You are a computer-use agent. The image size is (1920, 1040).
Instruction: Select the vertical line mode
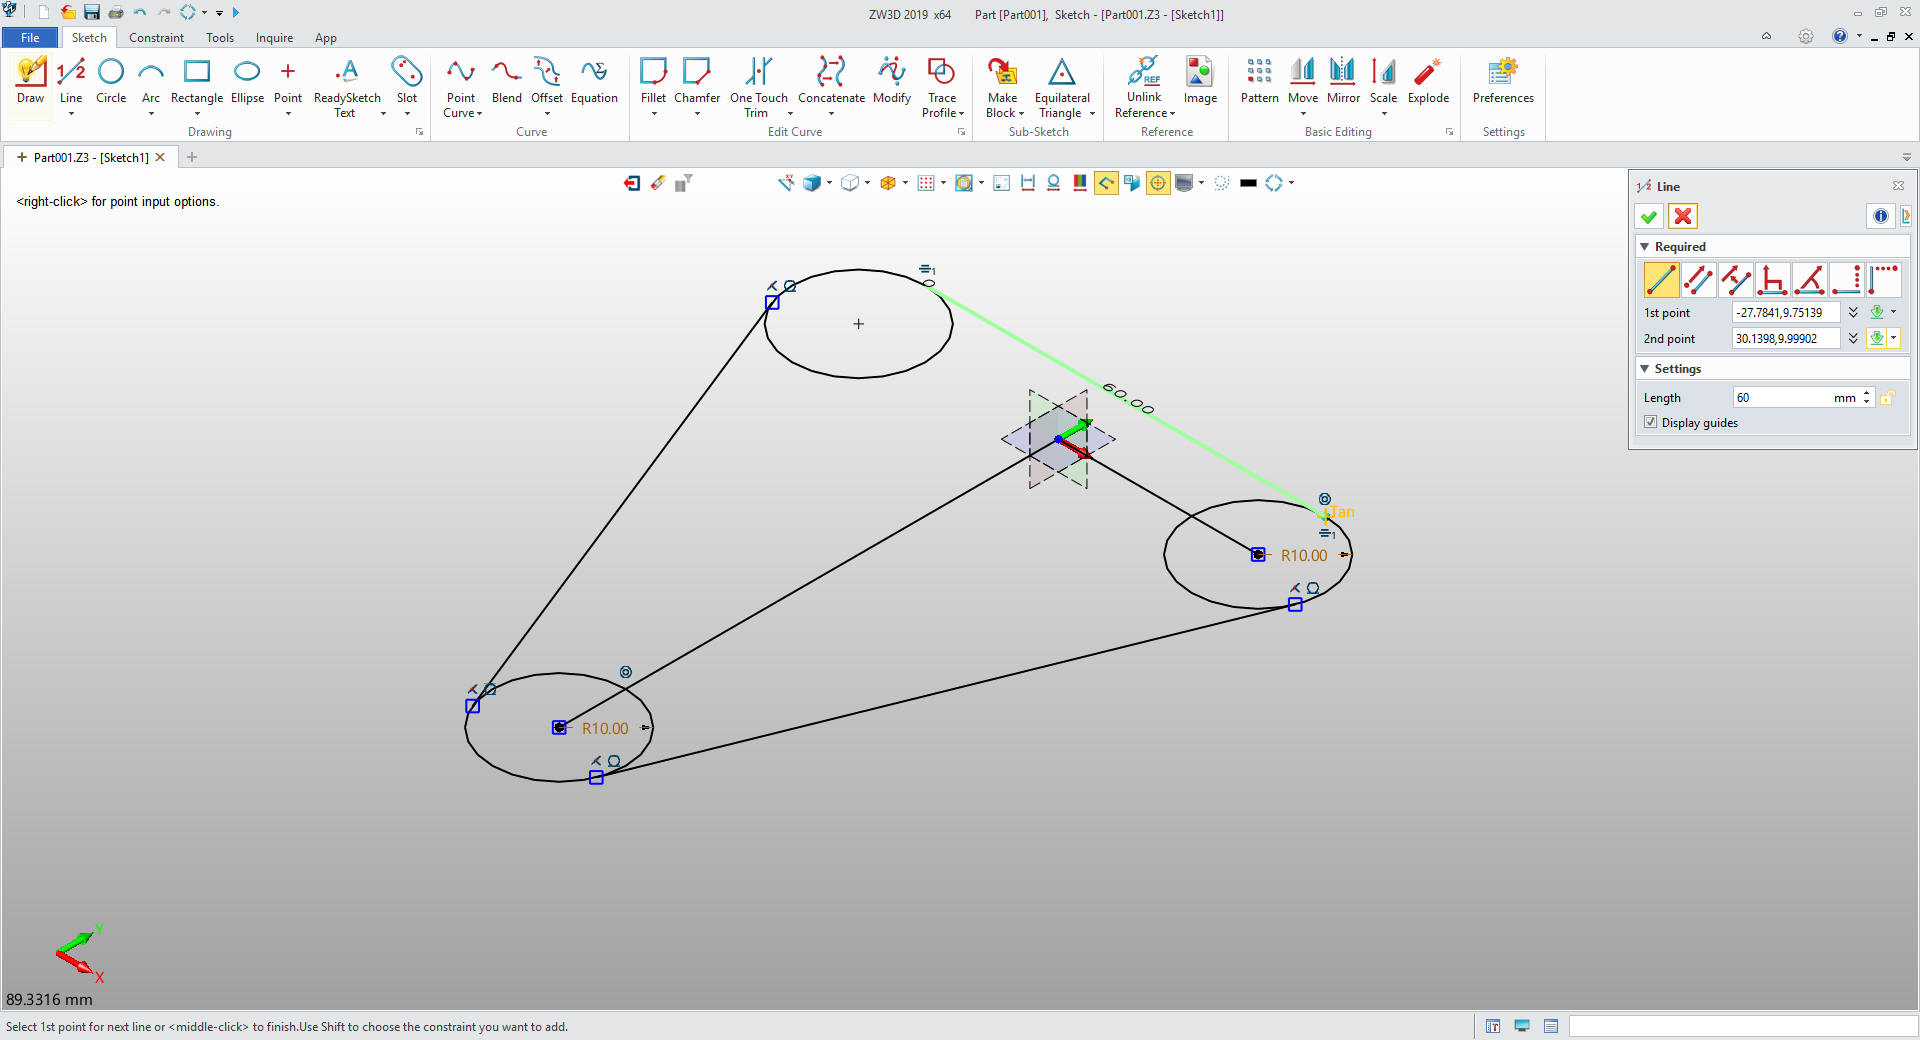[x=1883, y=280]
